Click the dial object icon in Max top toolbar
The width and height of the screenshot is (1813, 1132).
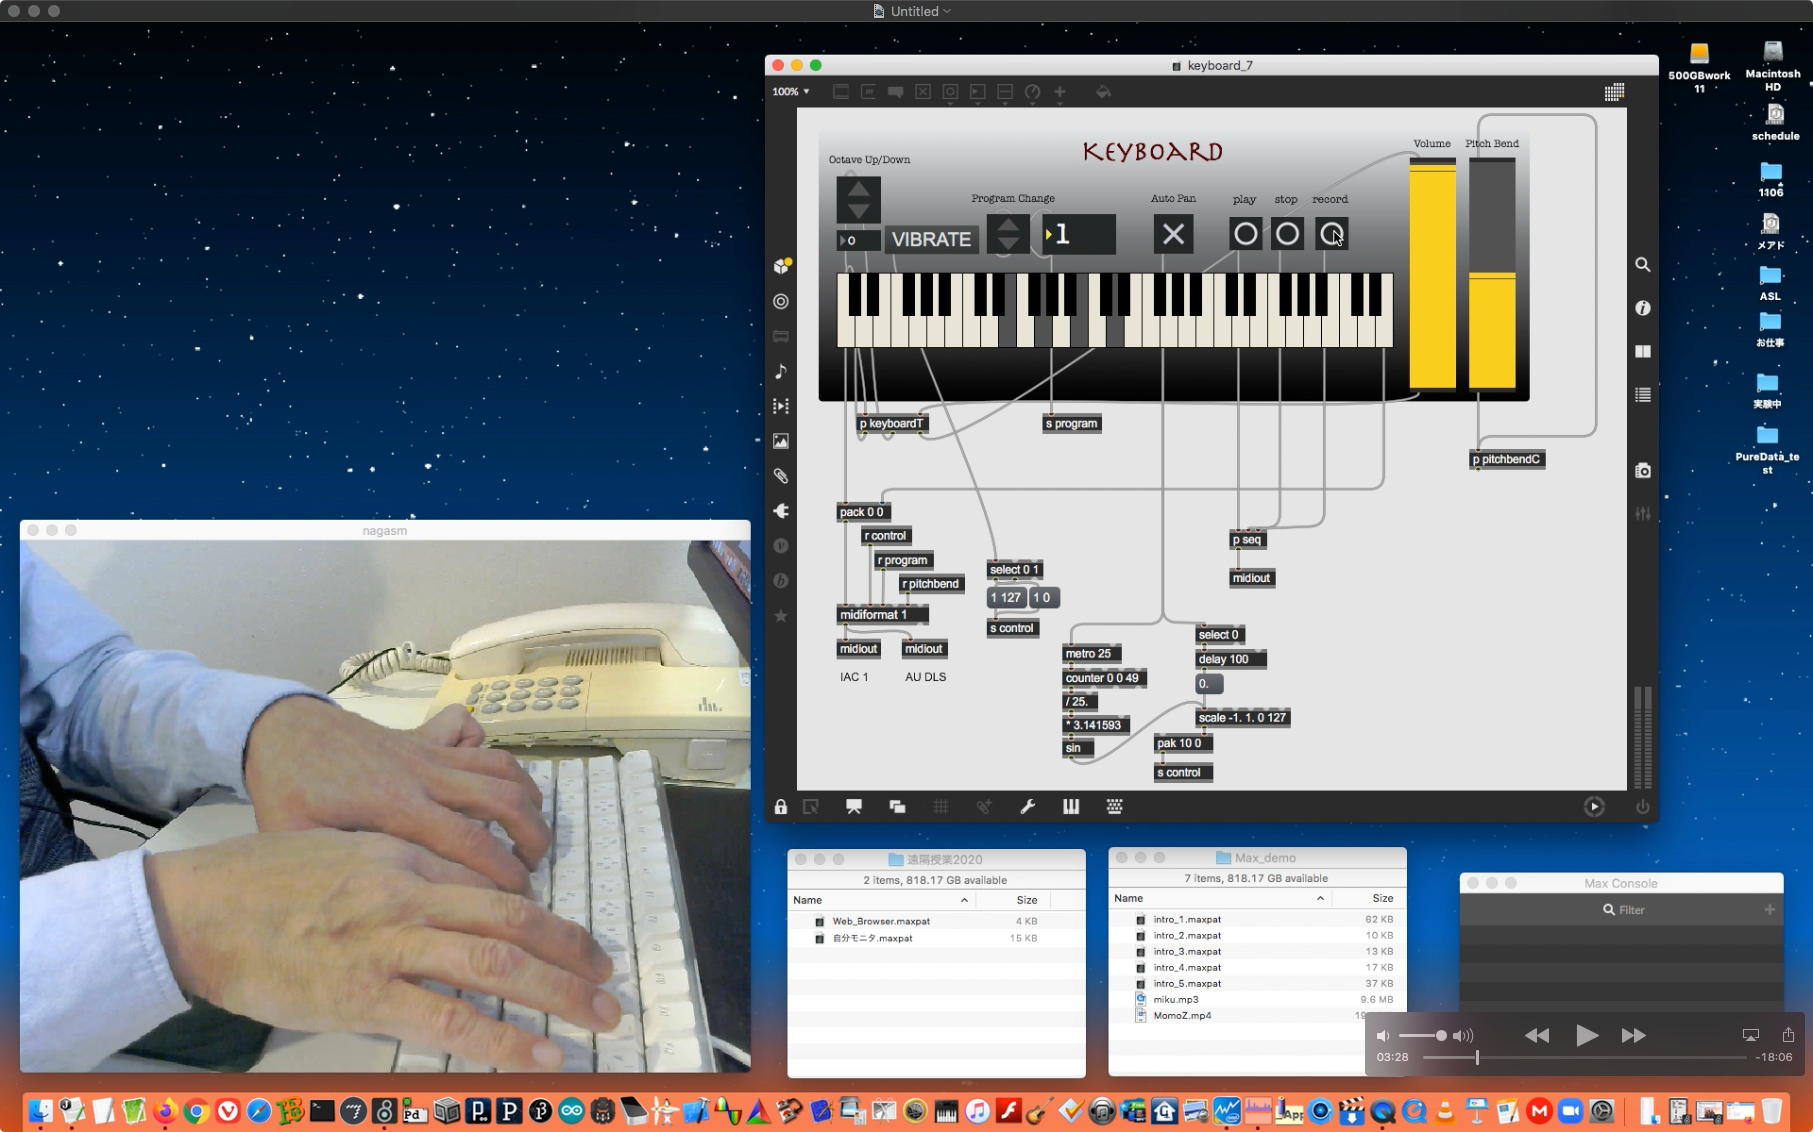pyautogui.click(x=1032, y=92)
